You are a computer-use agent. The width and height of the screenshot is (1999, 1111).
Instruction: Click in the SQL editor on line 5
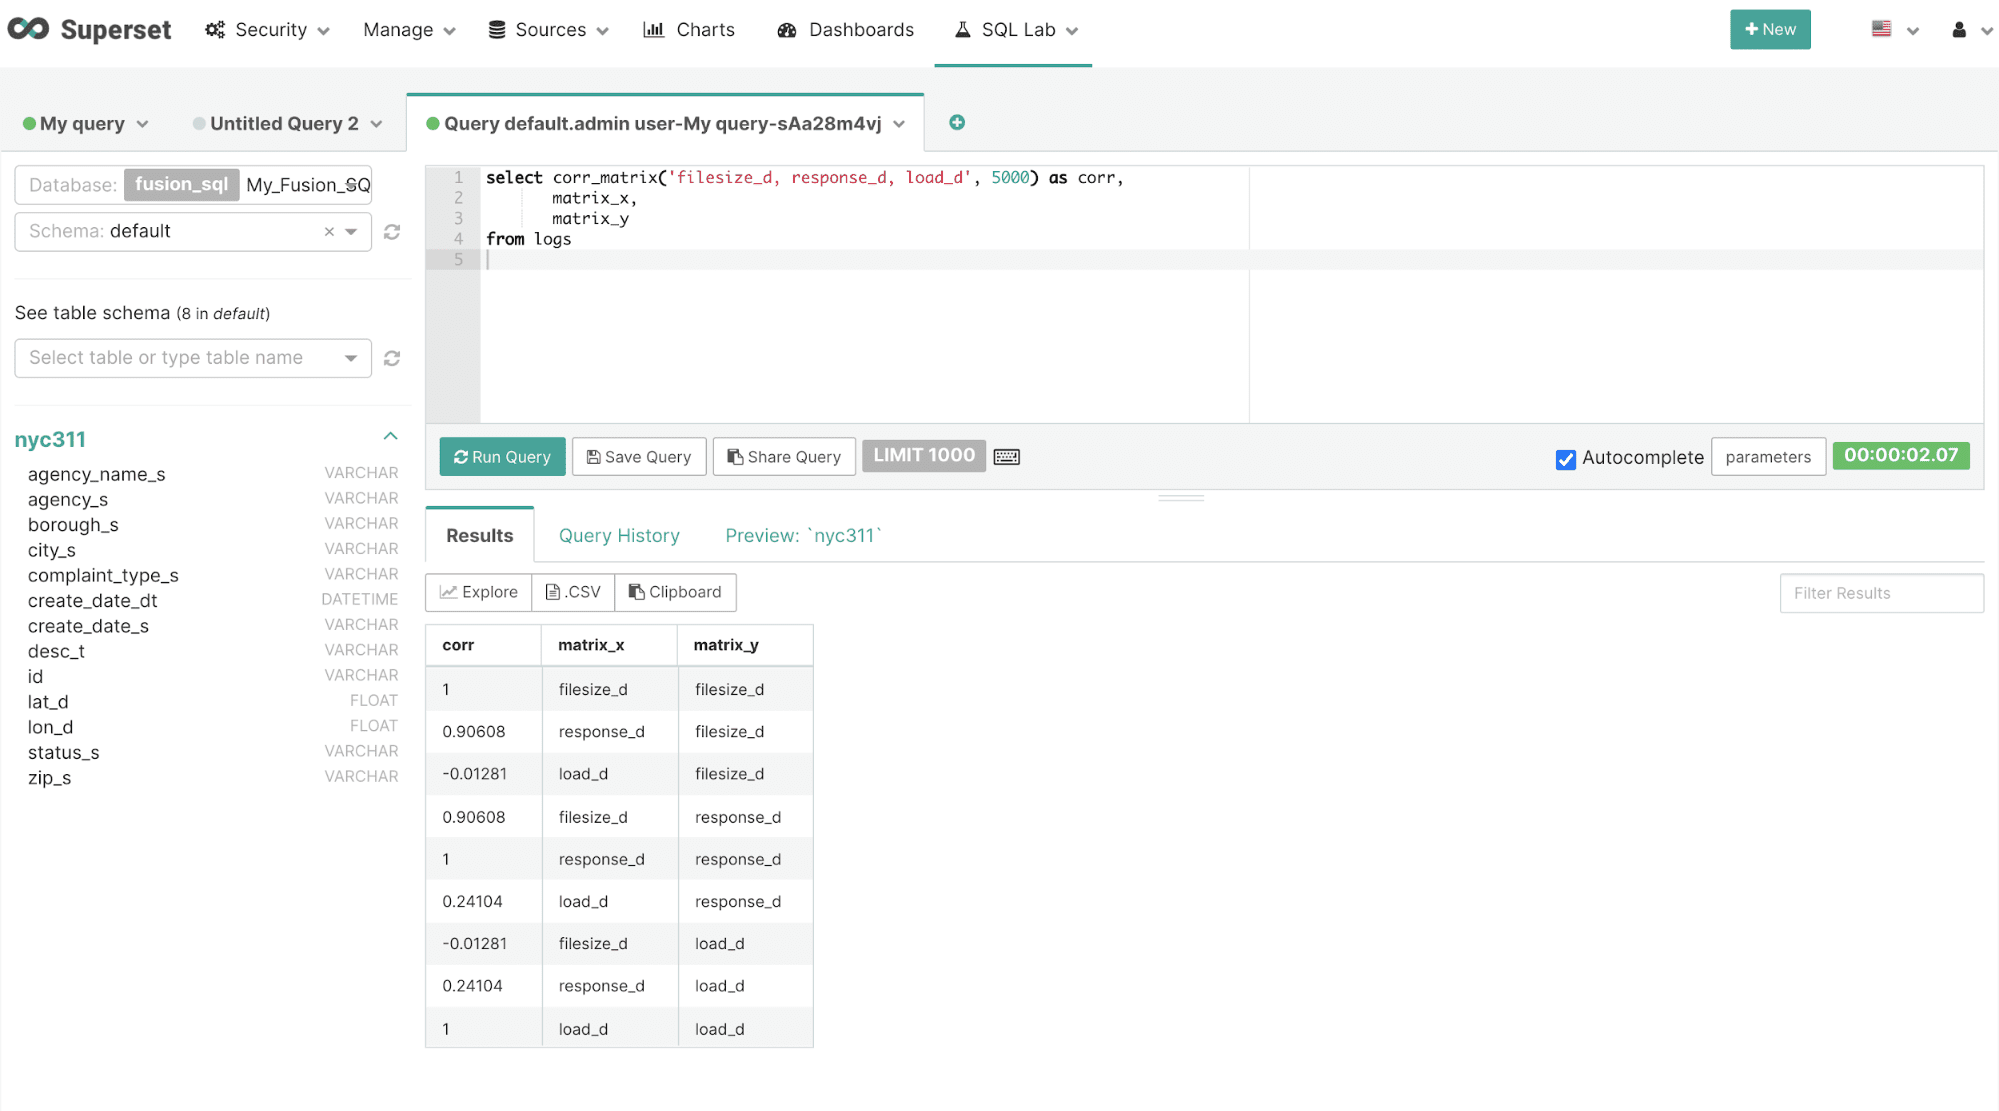click(x=1230, y=260)
